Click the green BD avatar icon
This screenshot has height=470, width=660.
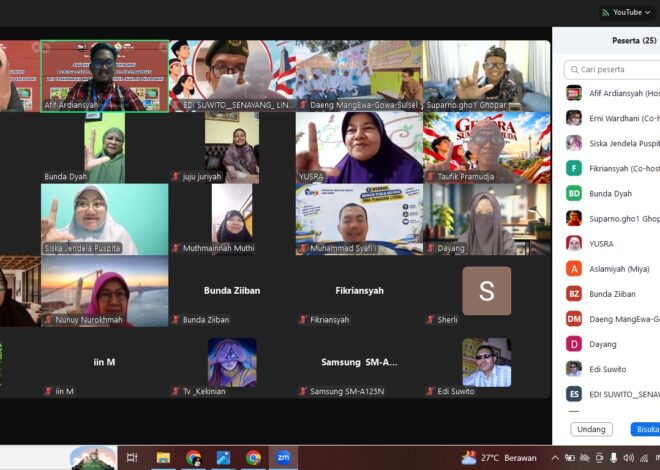[574, 194]
